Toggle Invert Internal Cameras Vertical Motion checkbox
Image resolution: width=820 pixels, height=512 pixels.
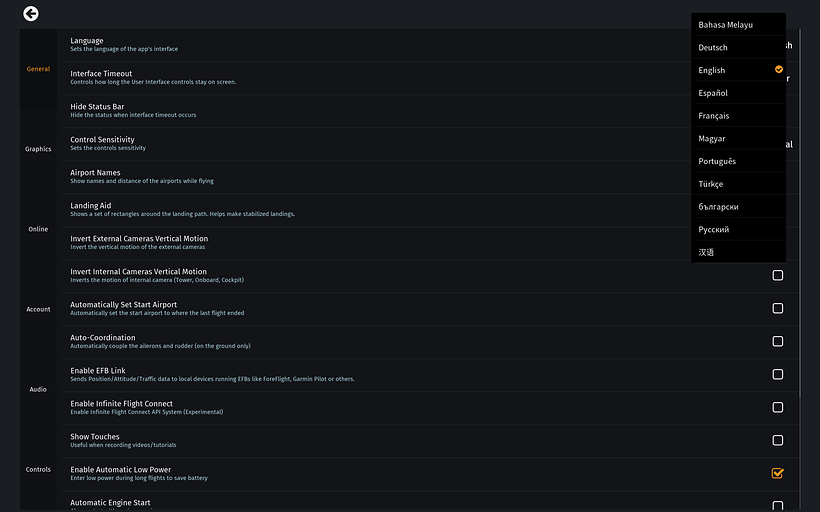point(777,275)
